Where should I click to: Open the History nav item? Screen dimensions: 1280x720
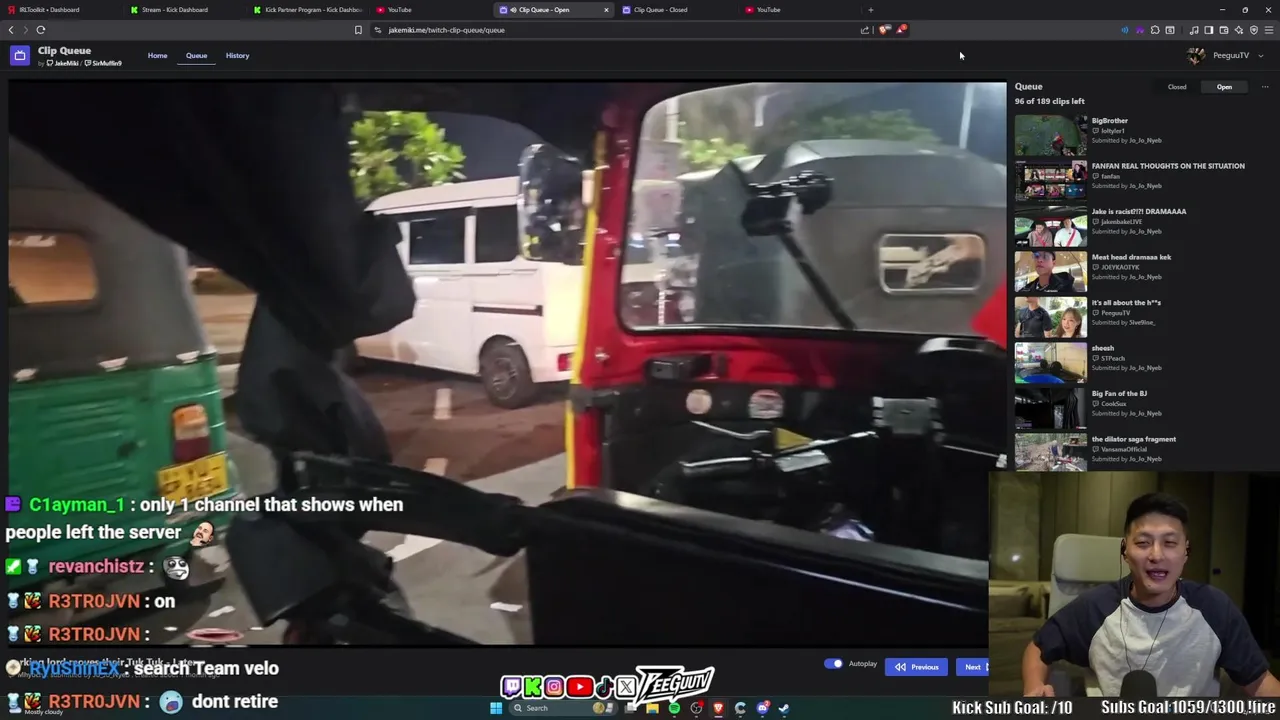click(237, 56)
